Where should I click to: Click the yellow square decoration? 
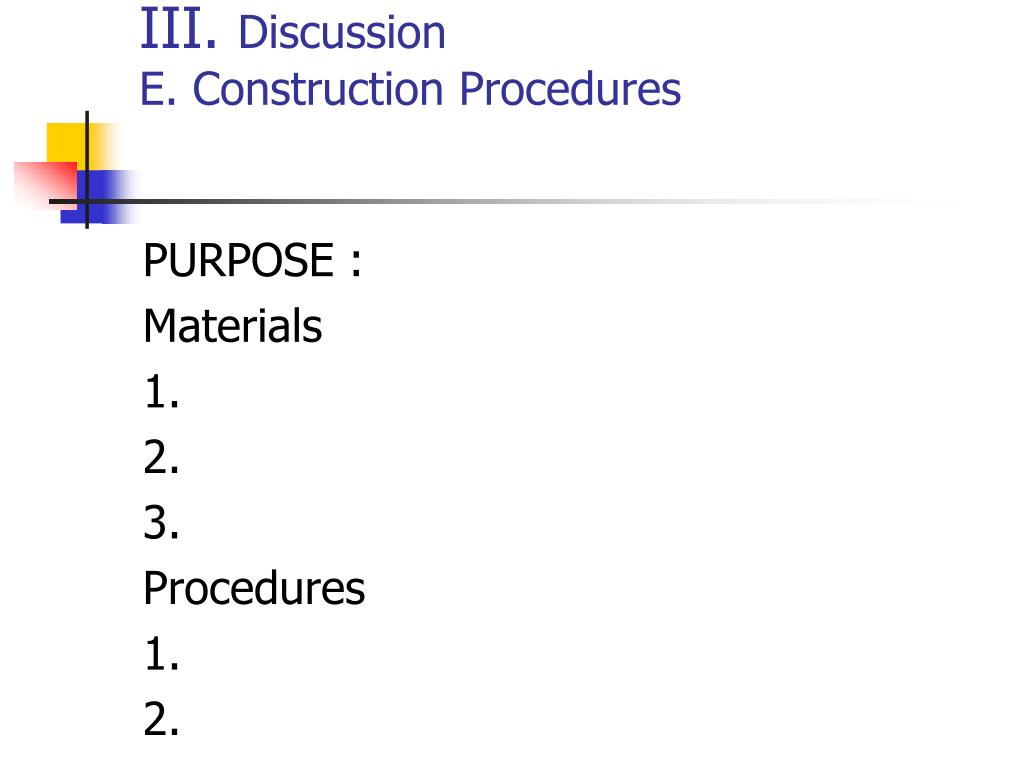coord(78,146)
